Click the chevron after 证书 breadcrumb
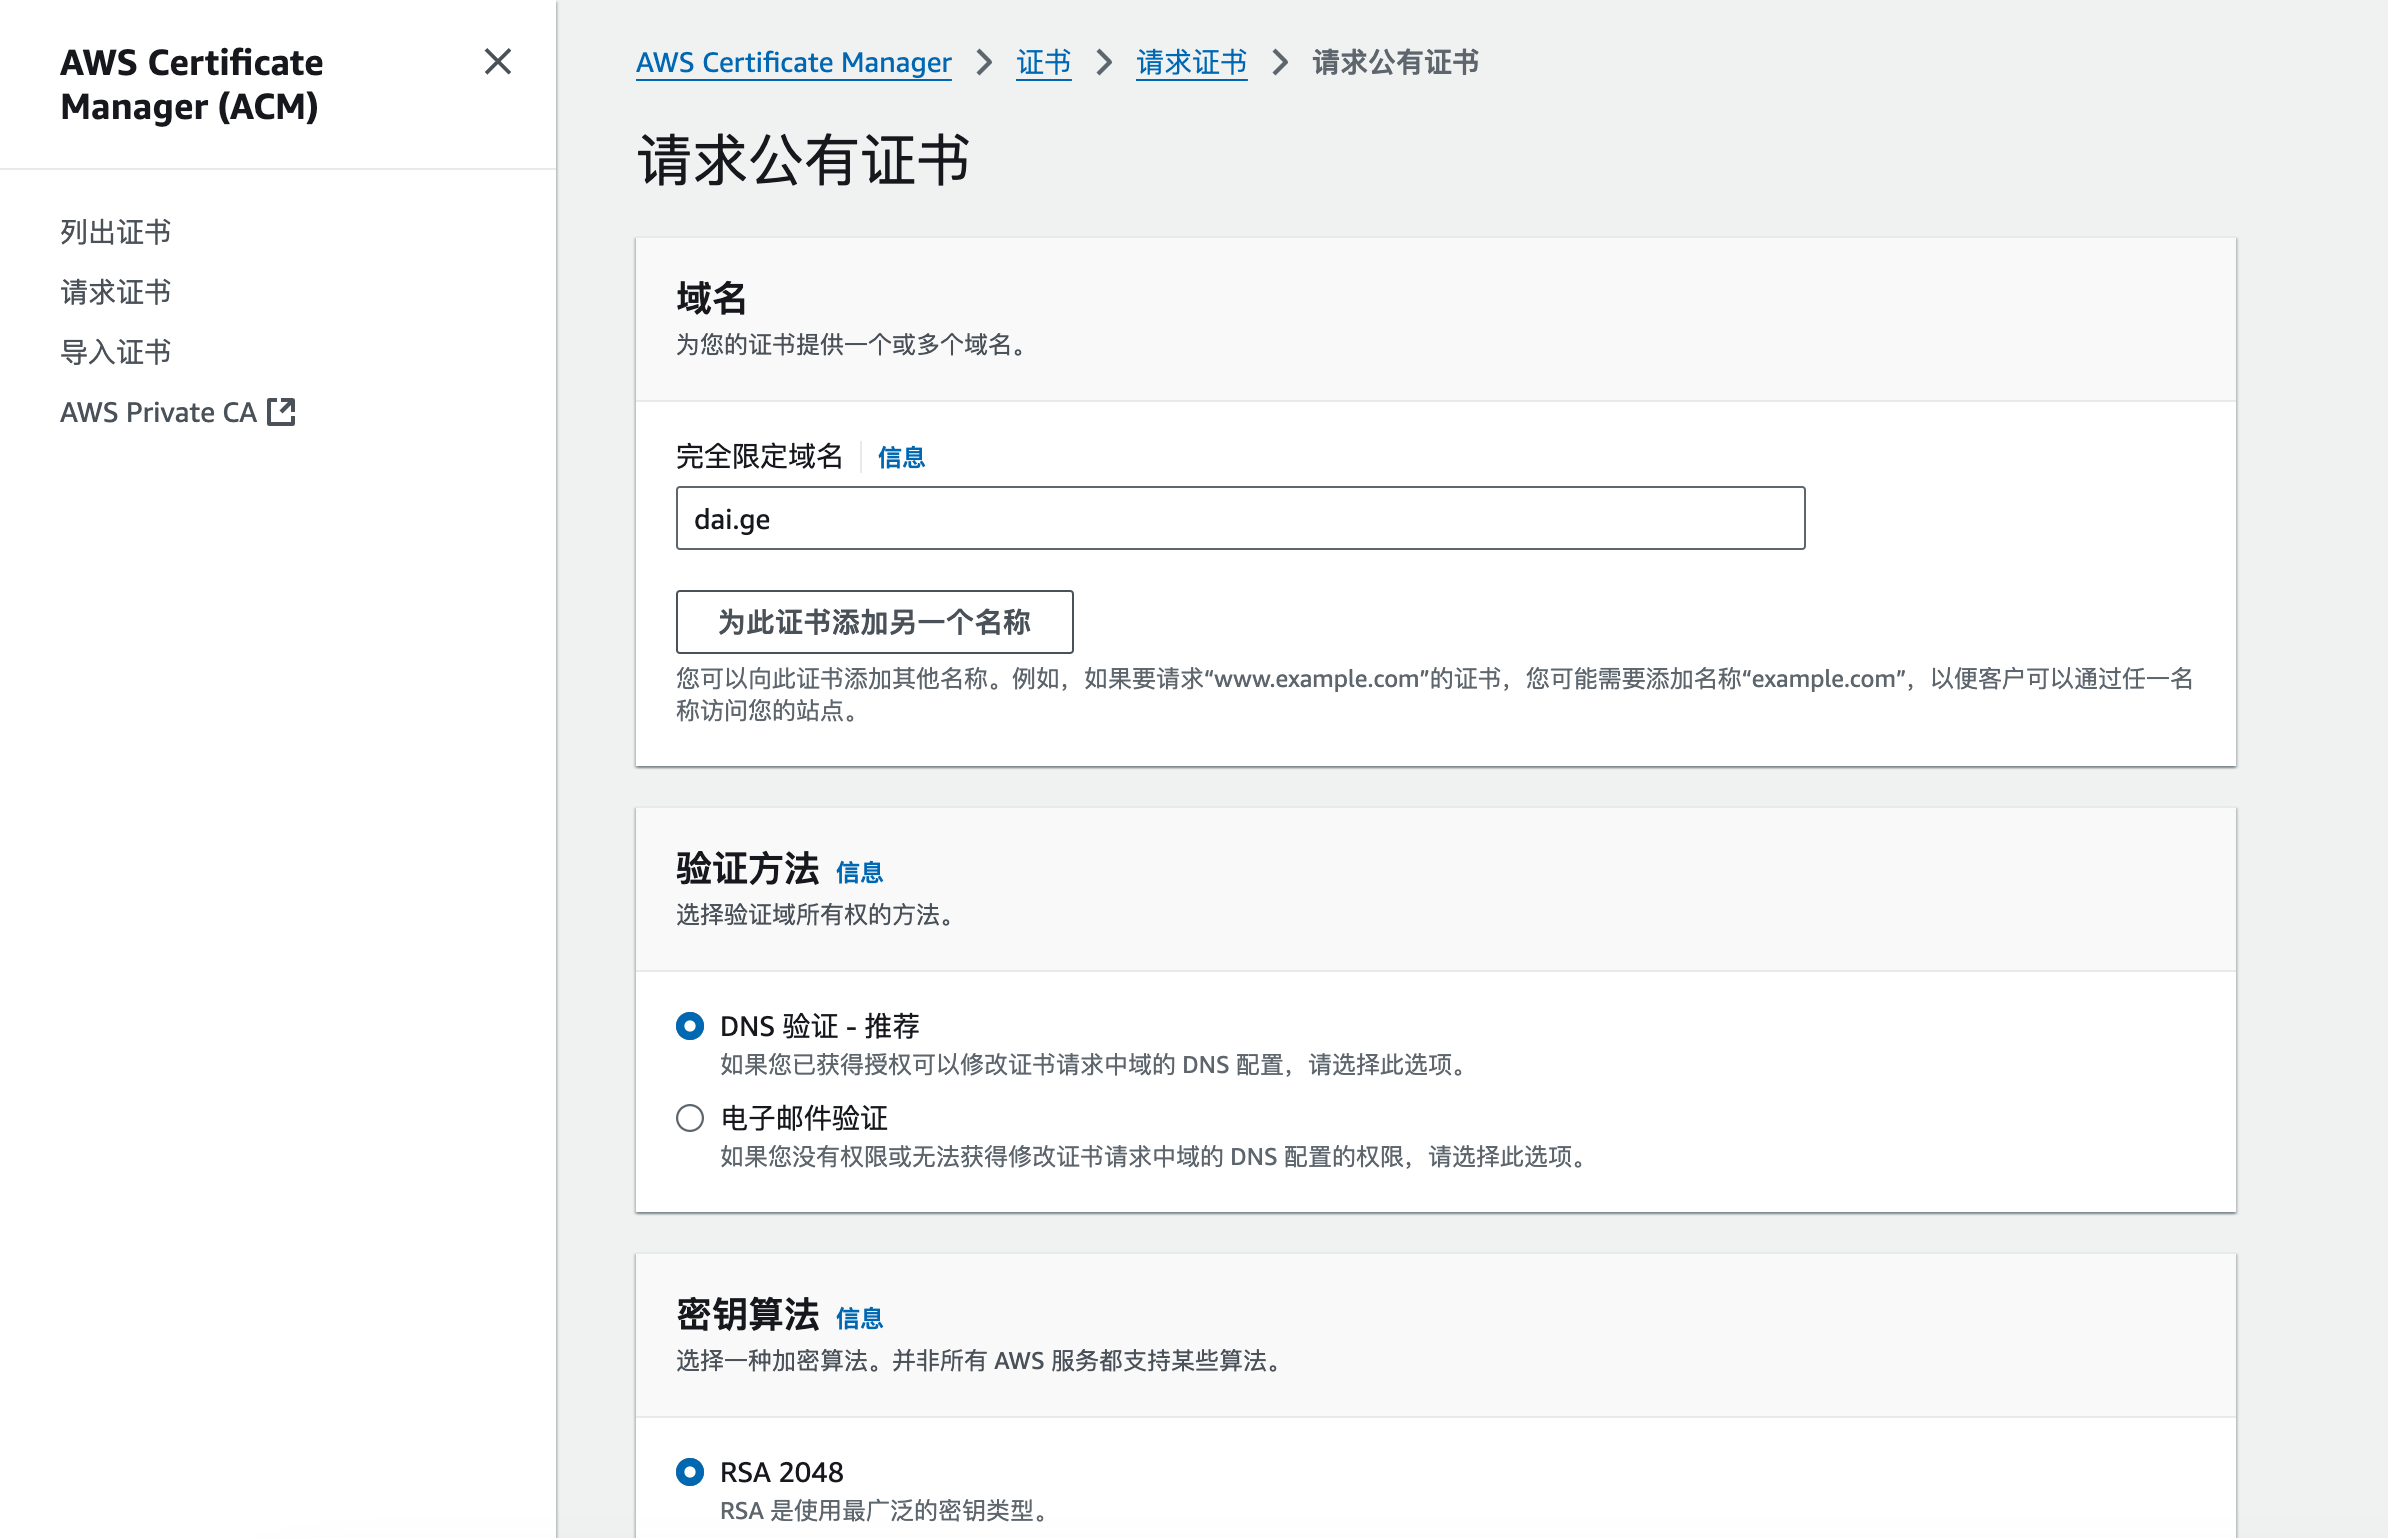2388x1538 pixels. point(1104,62)
